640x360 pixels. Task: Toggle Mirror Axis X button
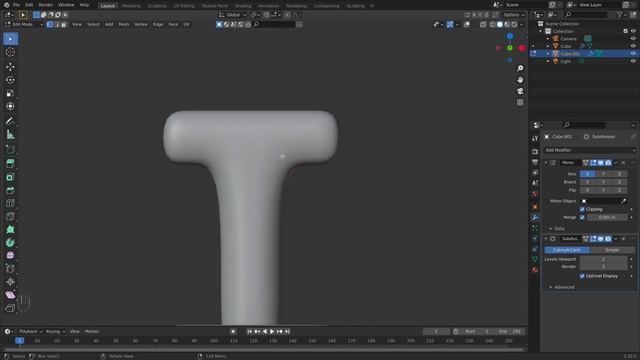click(x=587, y=174)
